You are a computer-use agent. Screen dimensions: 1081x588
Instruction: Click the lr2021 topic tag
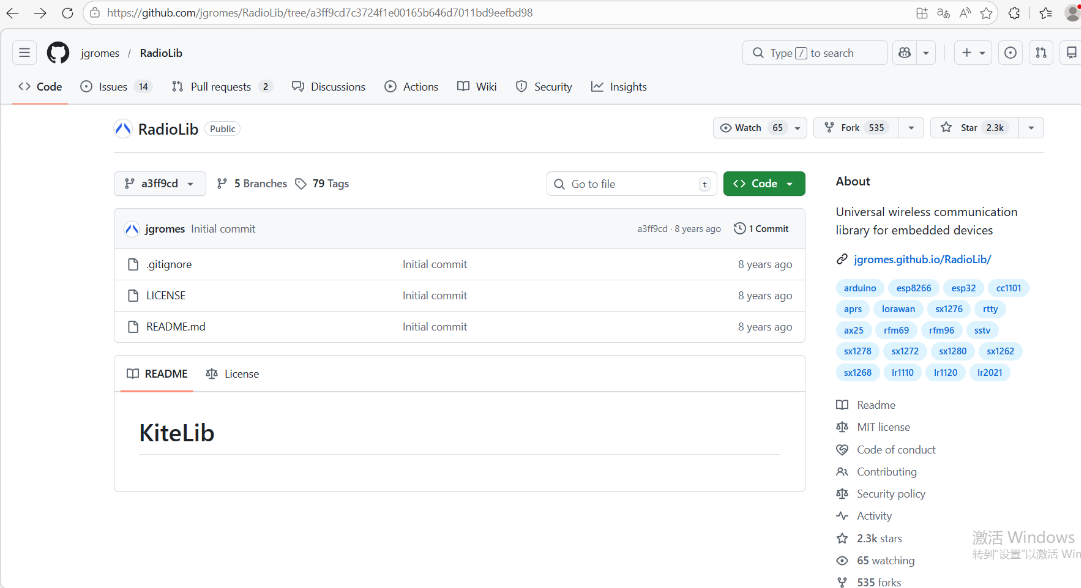(989, 372)
